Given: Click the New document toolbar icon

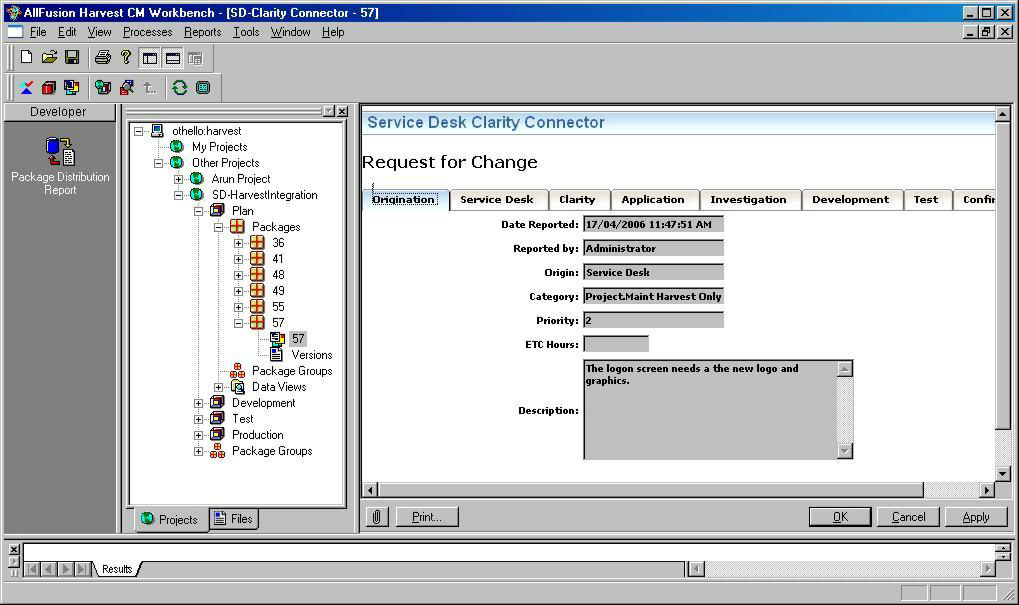Looking at the screenshot, I should click(x=27, y=58).
